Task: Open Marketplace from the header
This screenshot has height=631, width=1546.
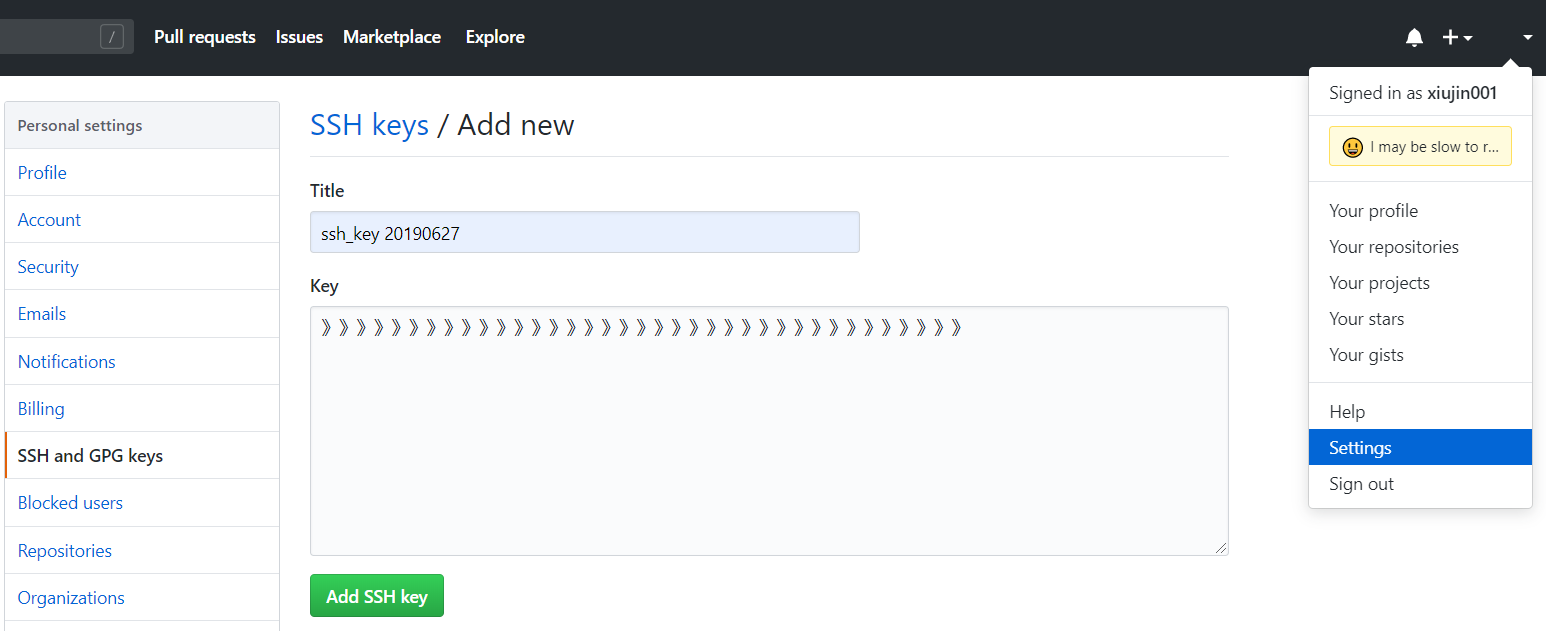Action: [392, 37]
